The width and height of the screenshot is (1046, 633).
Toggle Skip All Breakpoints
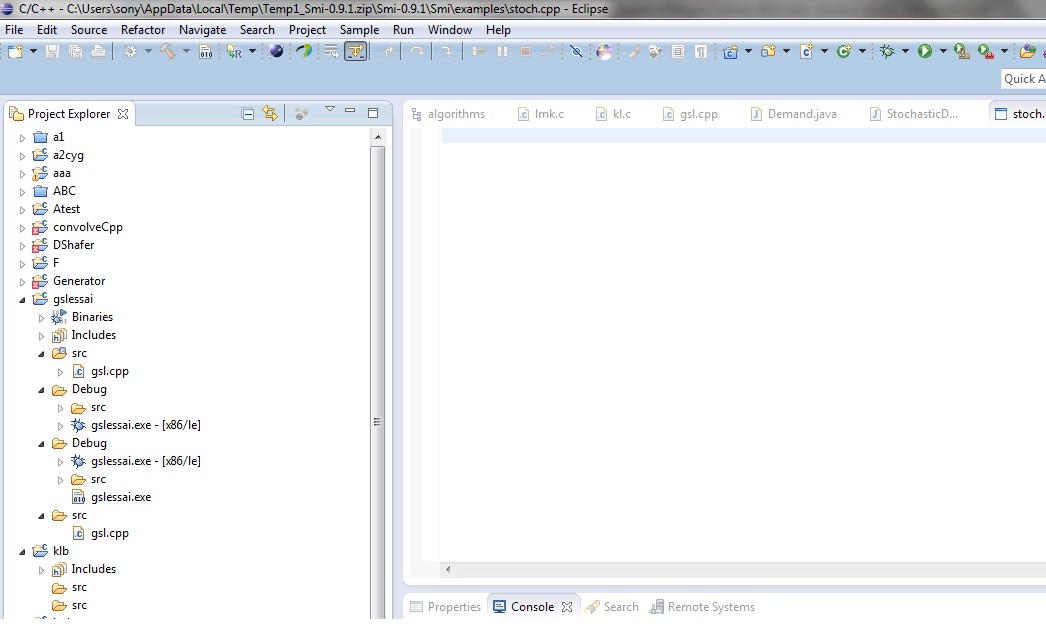[x=576, y=51]
